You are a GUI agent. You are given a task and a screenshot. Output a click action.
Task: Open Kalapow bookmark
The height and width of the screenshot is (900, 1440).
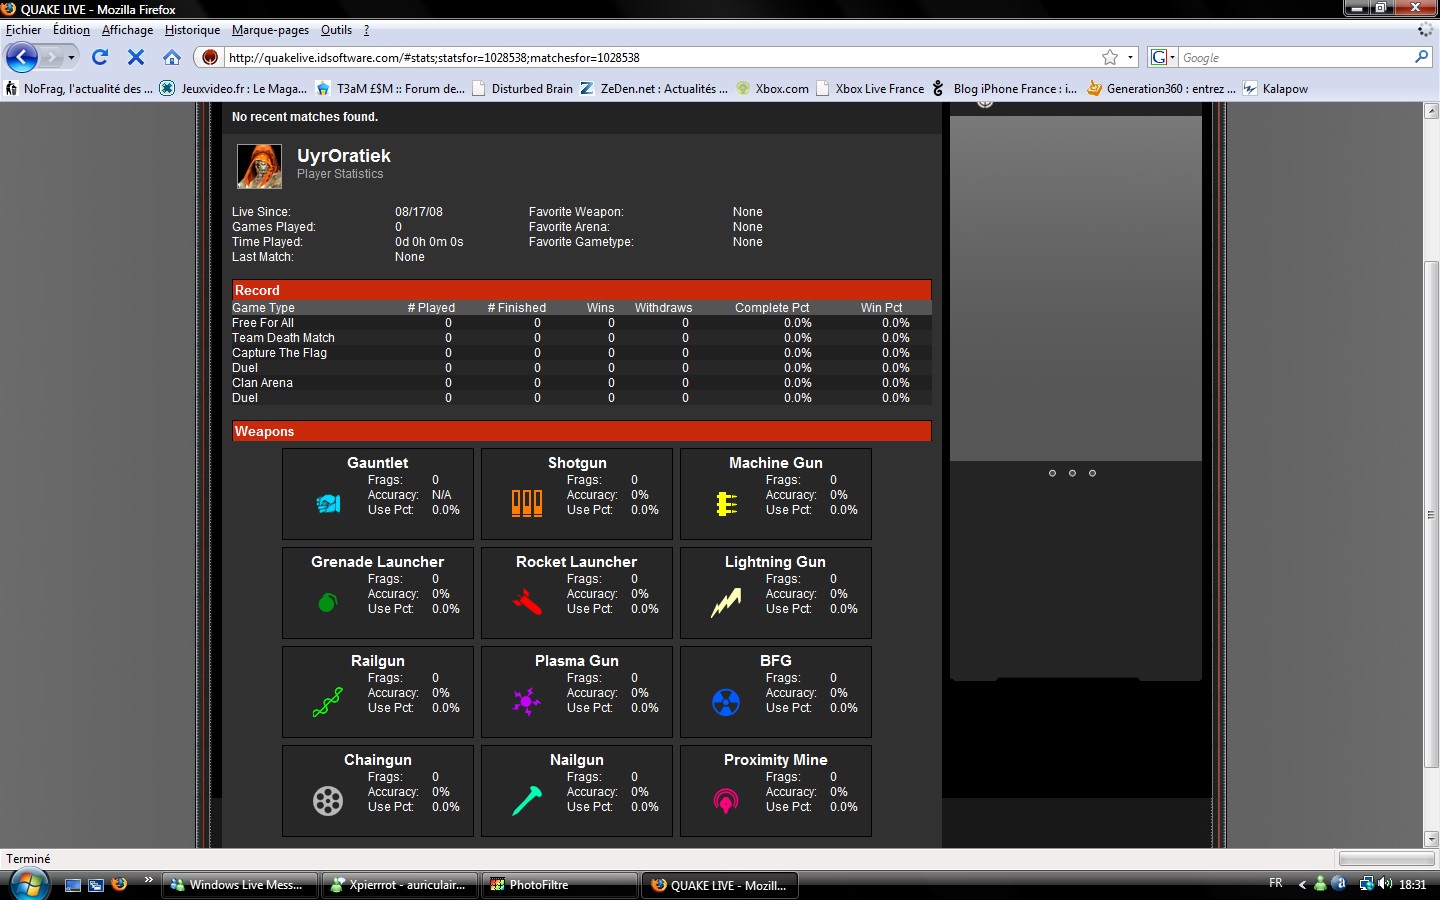(1276, 88)
